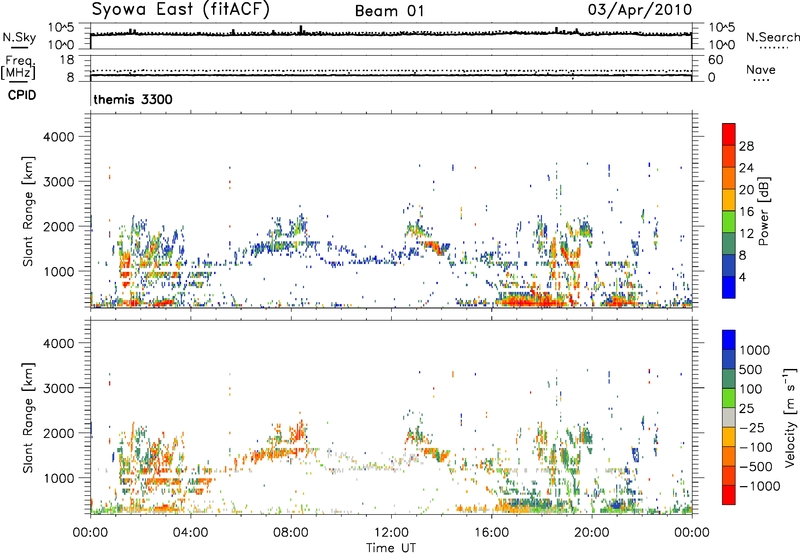Click the '3000' tick on the velocity panel axis
This screenshot has height=554, width=800.
click(59, 388)
